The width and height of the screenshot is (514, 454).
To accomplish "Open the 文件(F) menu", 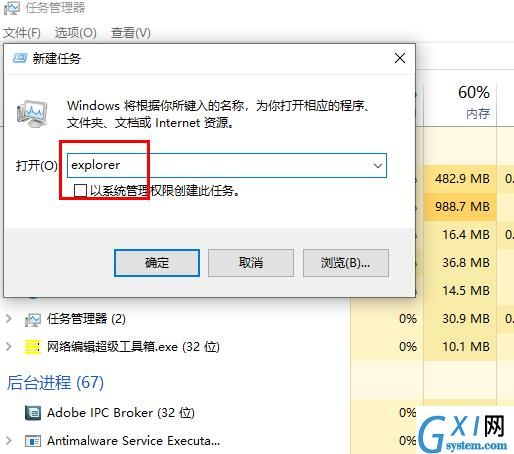I will coord(22,33).
